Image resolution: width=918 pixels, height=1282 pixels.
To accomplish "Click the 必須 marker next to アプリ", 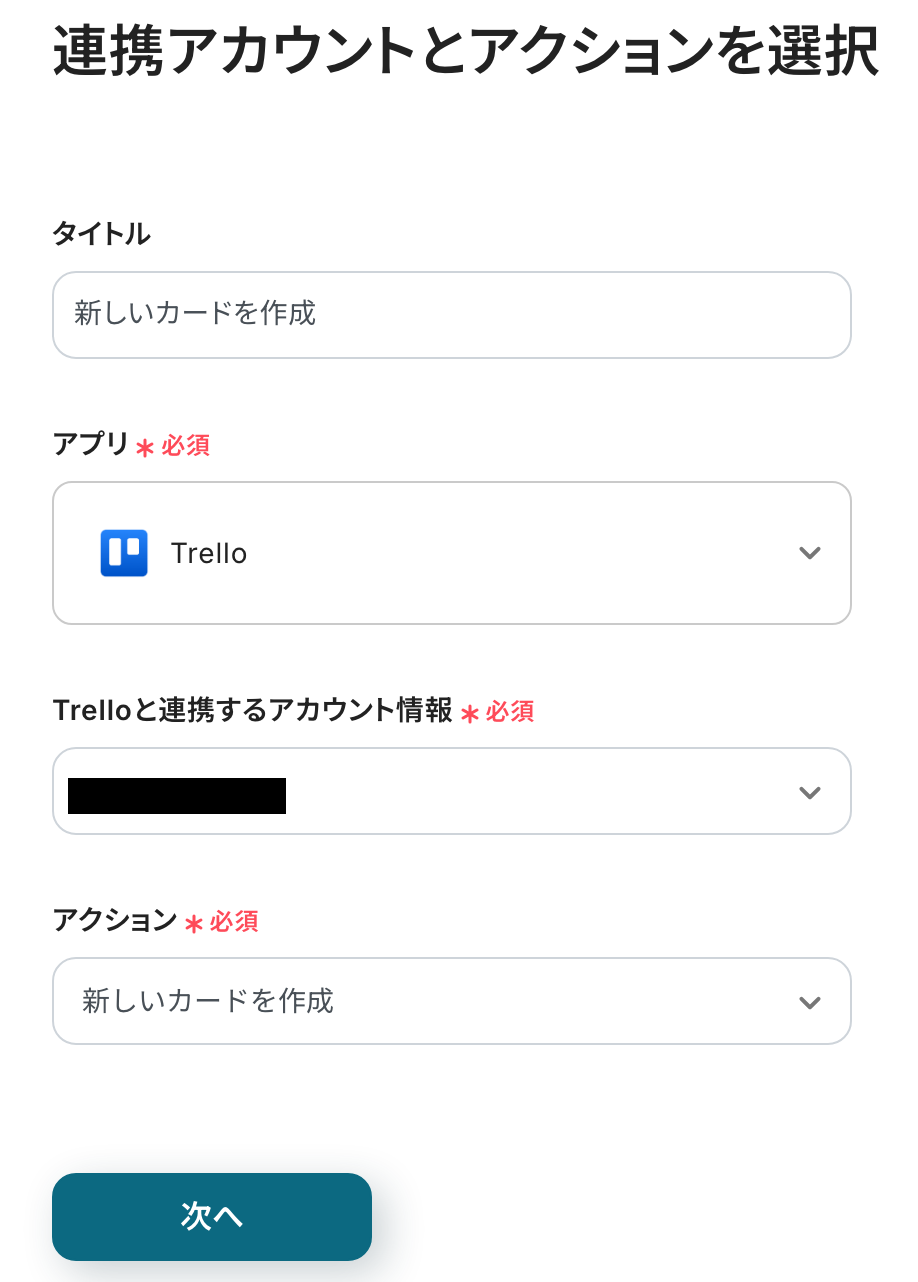I will click(x=185, y=445).
